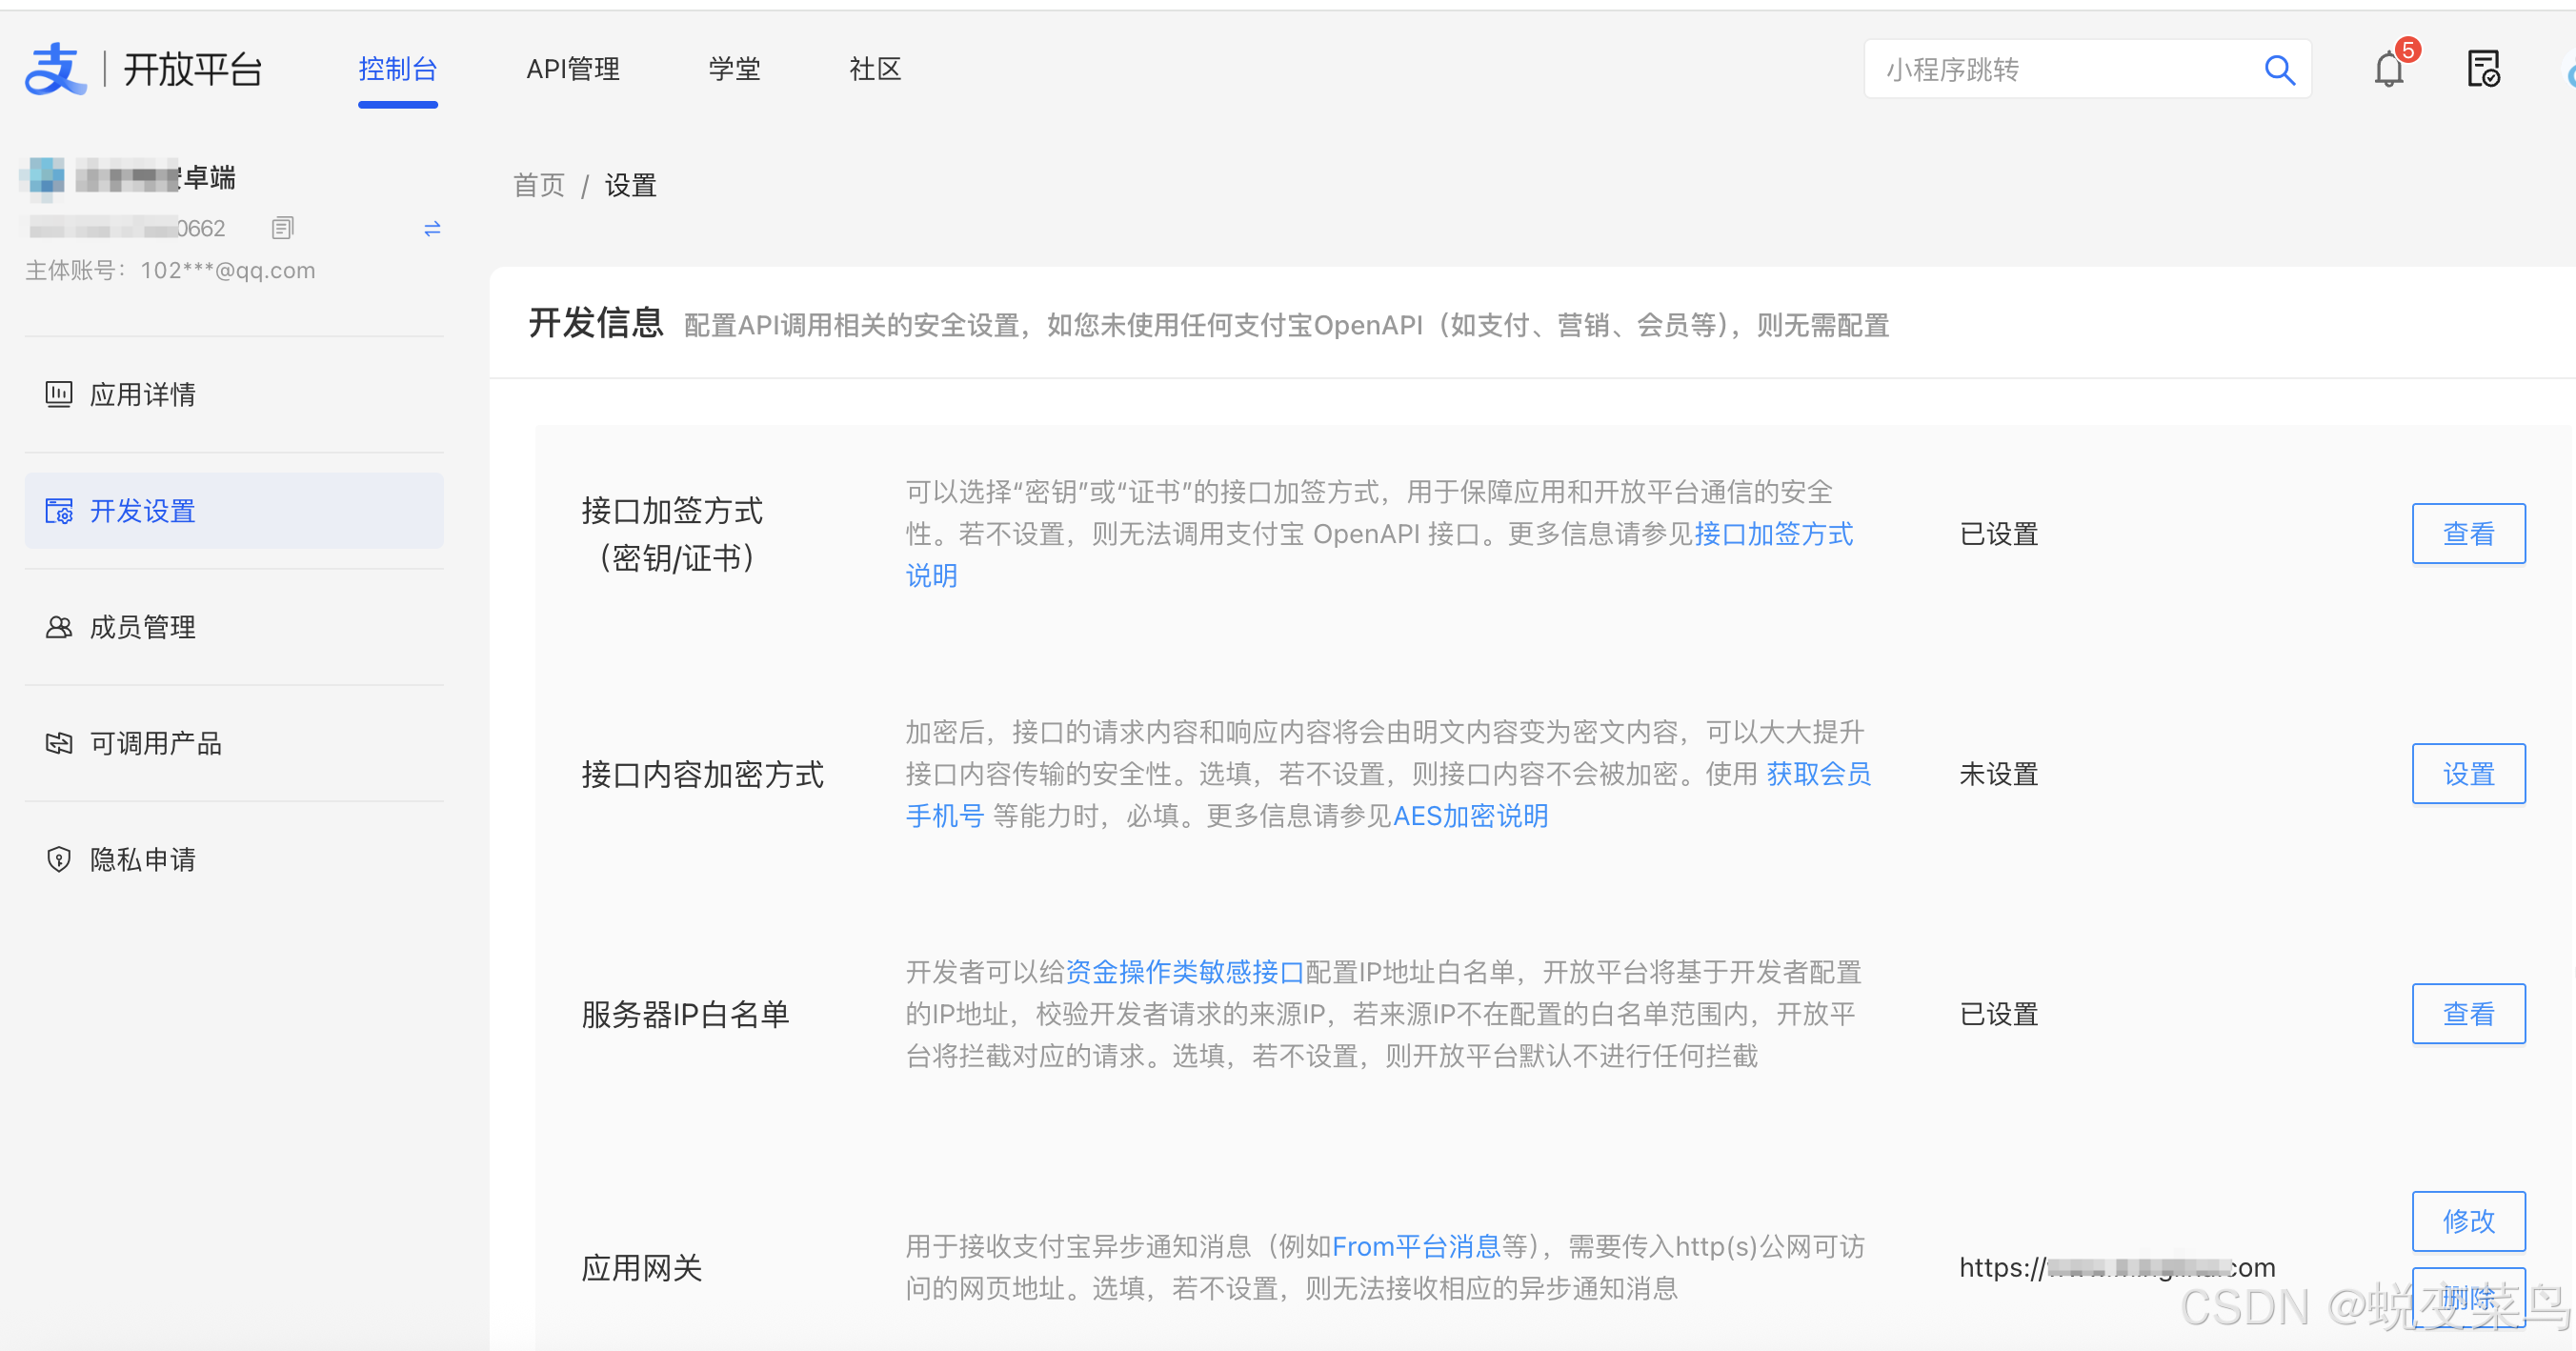Click the 应用详情 sidebar icon
The width and height of the screenshot is (2576, 1351).
pos(59,394)
